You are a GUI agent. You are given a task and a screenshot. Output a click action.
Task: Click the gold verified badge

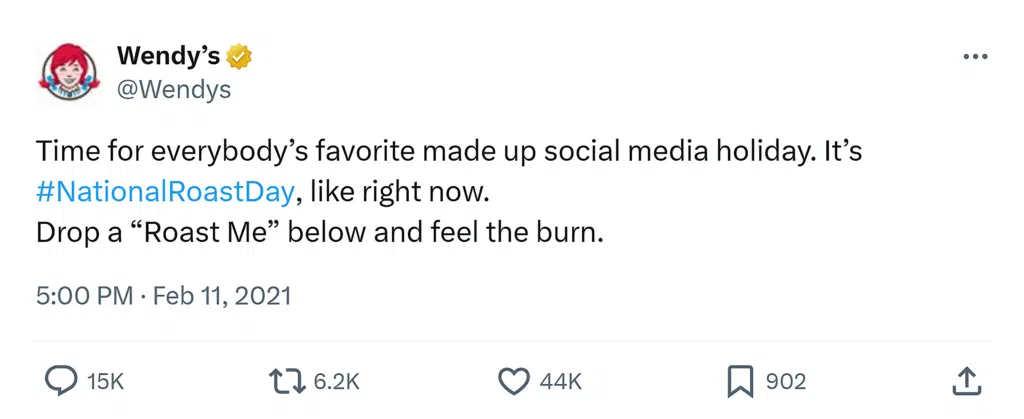point(239,57)
